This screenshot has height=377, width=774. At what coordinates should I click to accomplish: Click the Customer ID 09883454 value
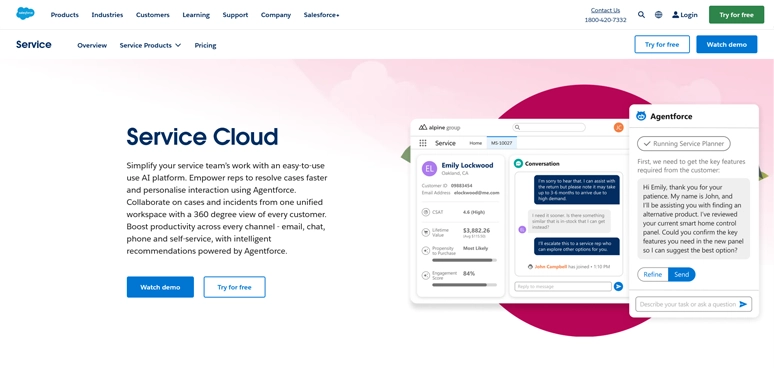(x=462, y=186)
